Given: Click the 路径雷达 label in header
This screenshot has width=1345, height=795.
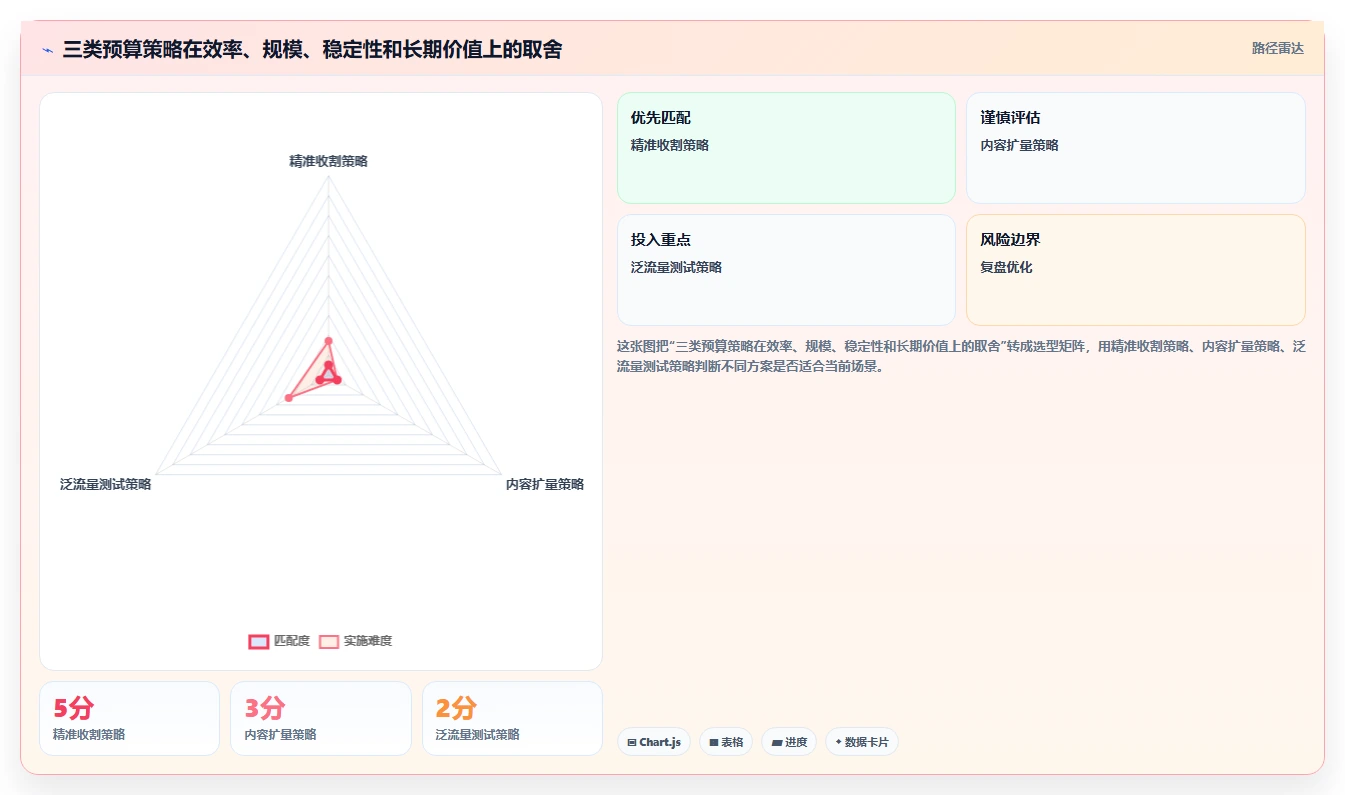Looking at the screenshot, I should coord(1277,48).
